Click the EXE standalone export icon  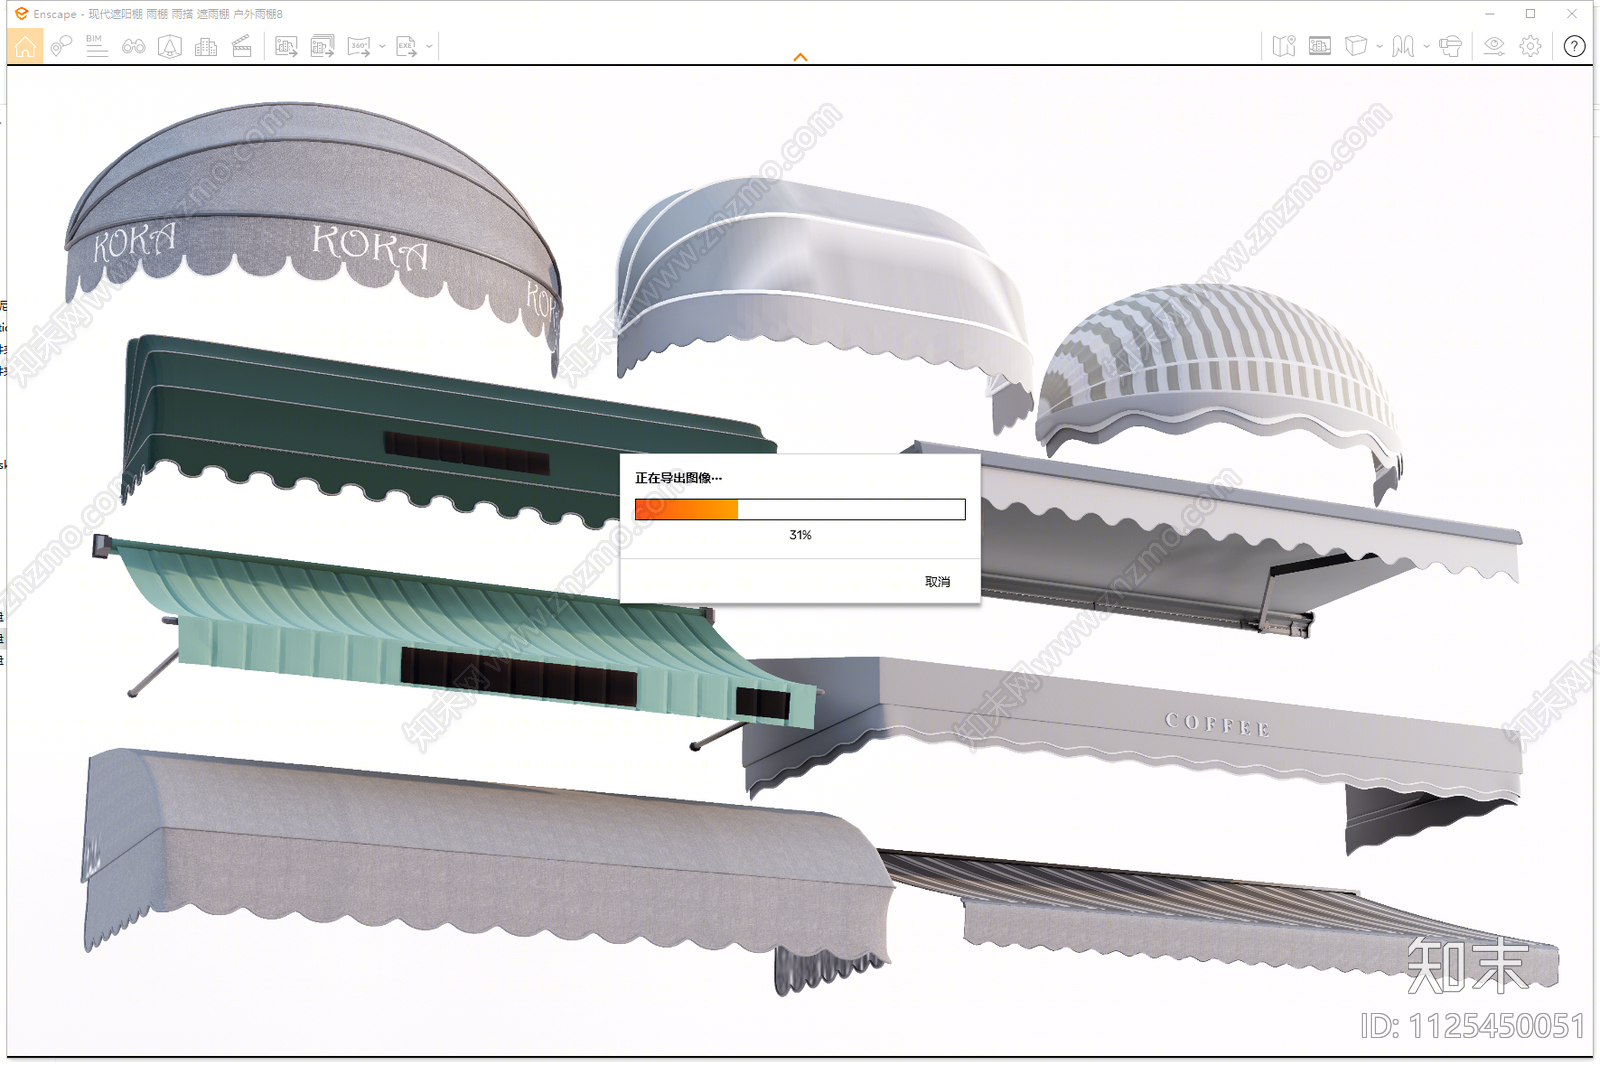point(406,46)
